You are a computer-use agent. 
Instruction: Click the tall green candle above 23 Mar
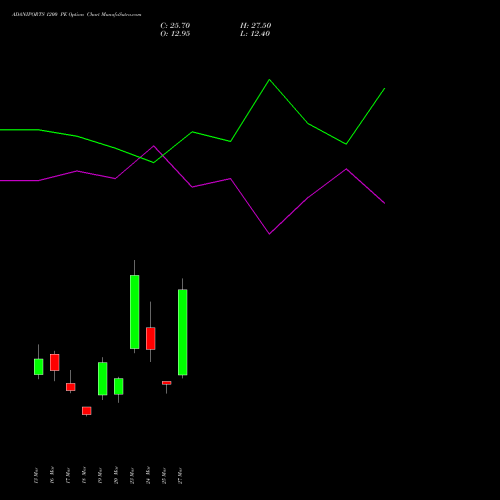(135, 312)
